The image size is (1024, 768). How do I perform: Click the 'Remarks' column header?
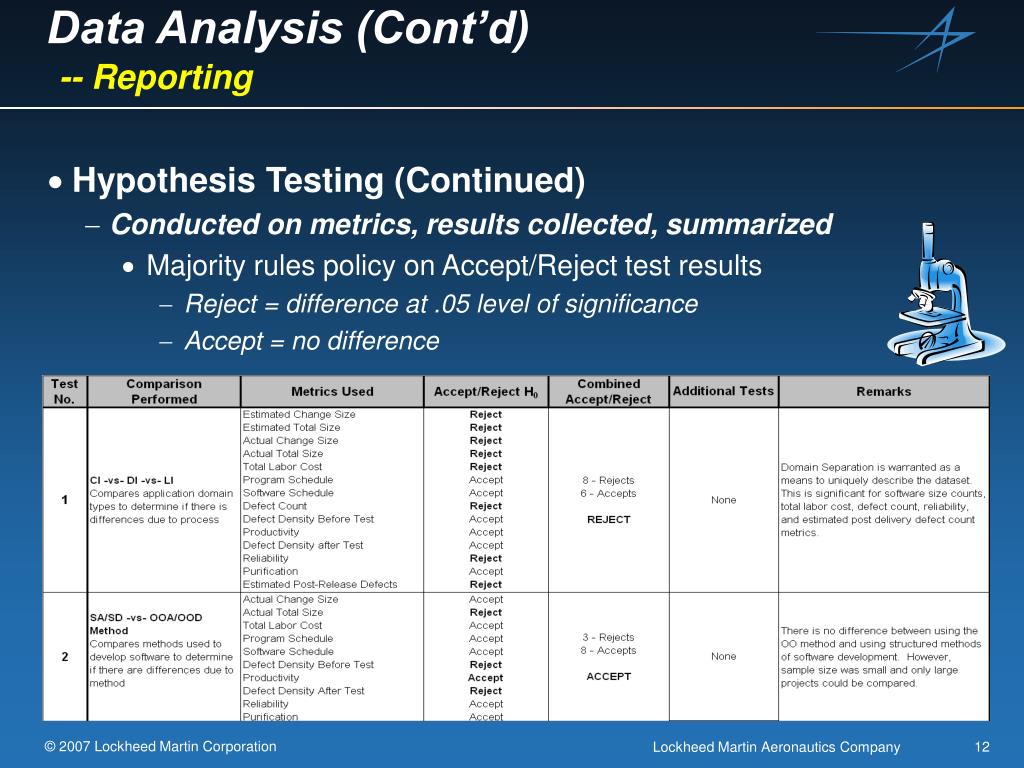[x=884, y=391]
